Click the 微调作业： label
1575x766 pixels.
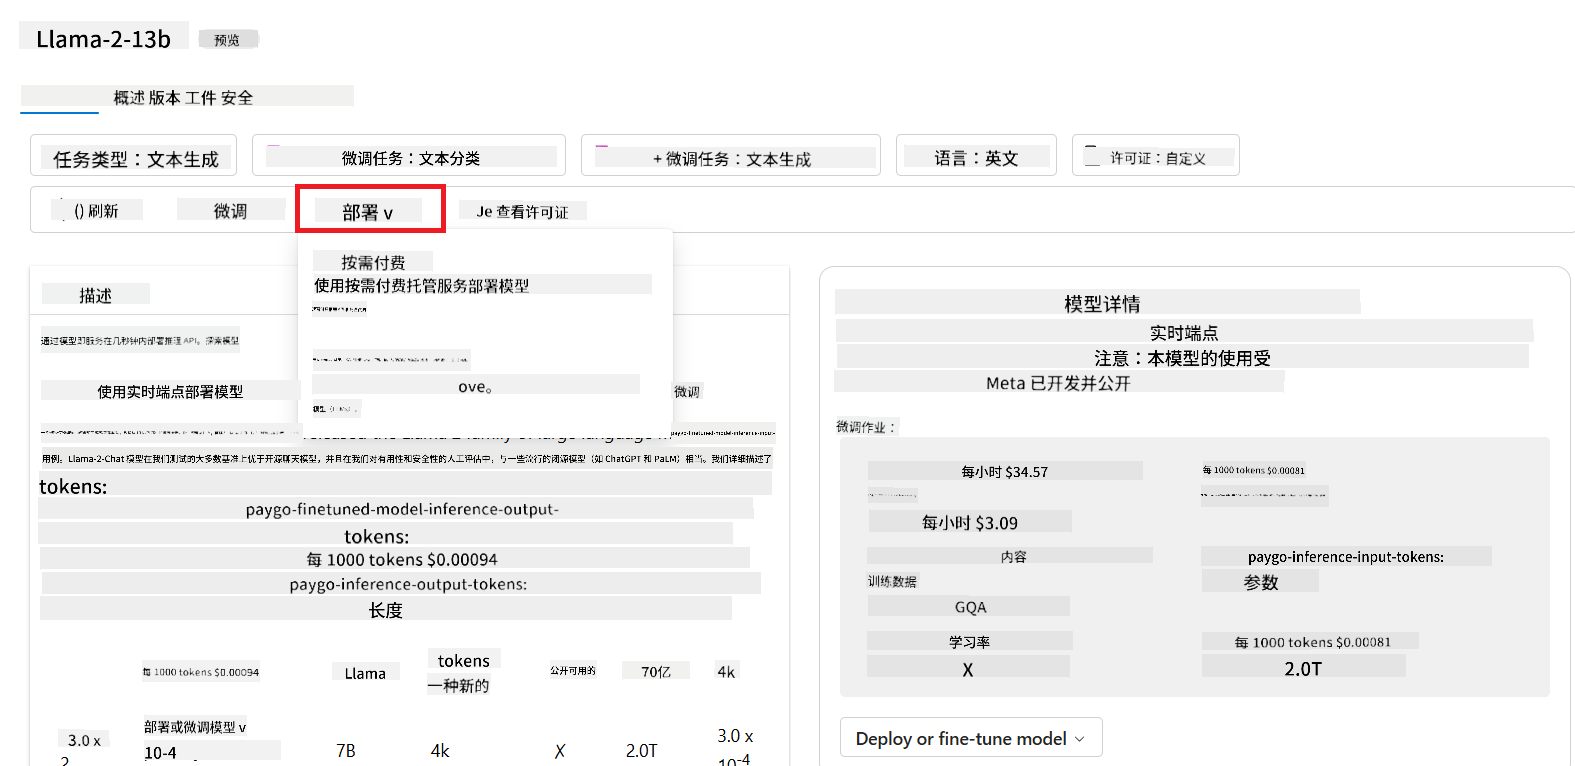pos(866,427)
